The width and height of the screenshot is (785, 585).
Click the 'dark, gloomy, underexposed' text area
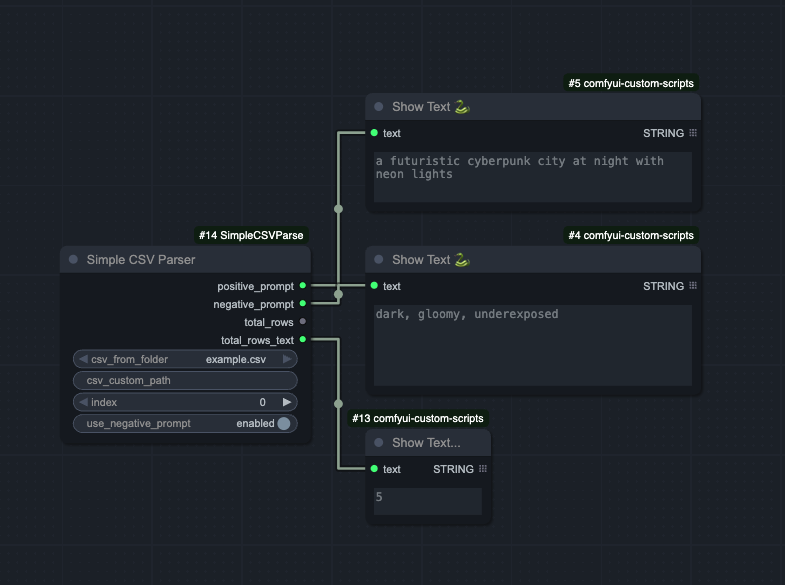(533, 345)
